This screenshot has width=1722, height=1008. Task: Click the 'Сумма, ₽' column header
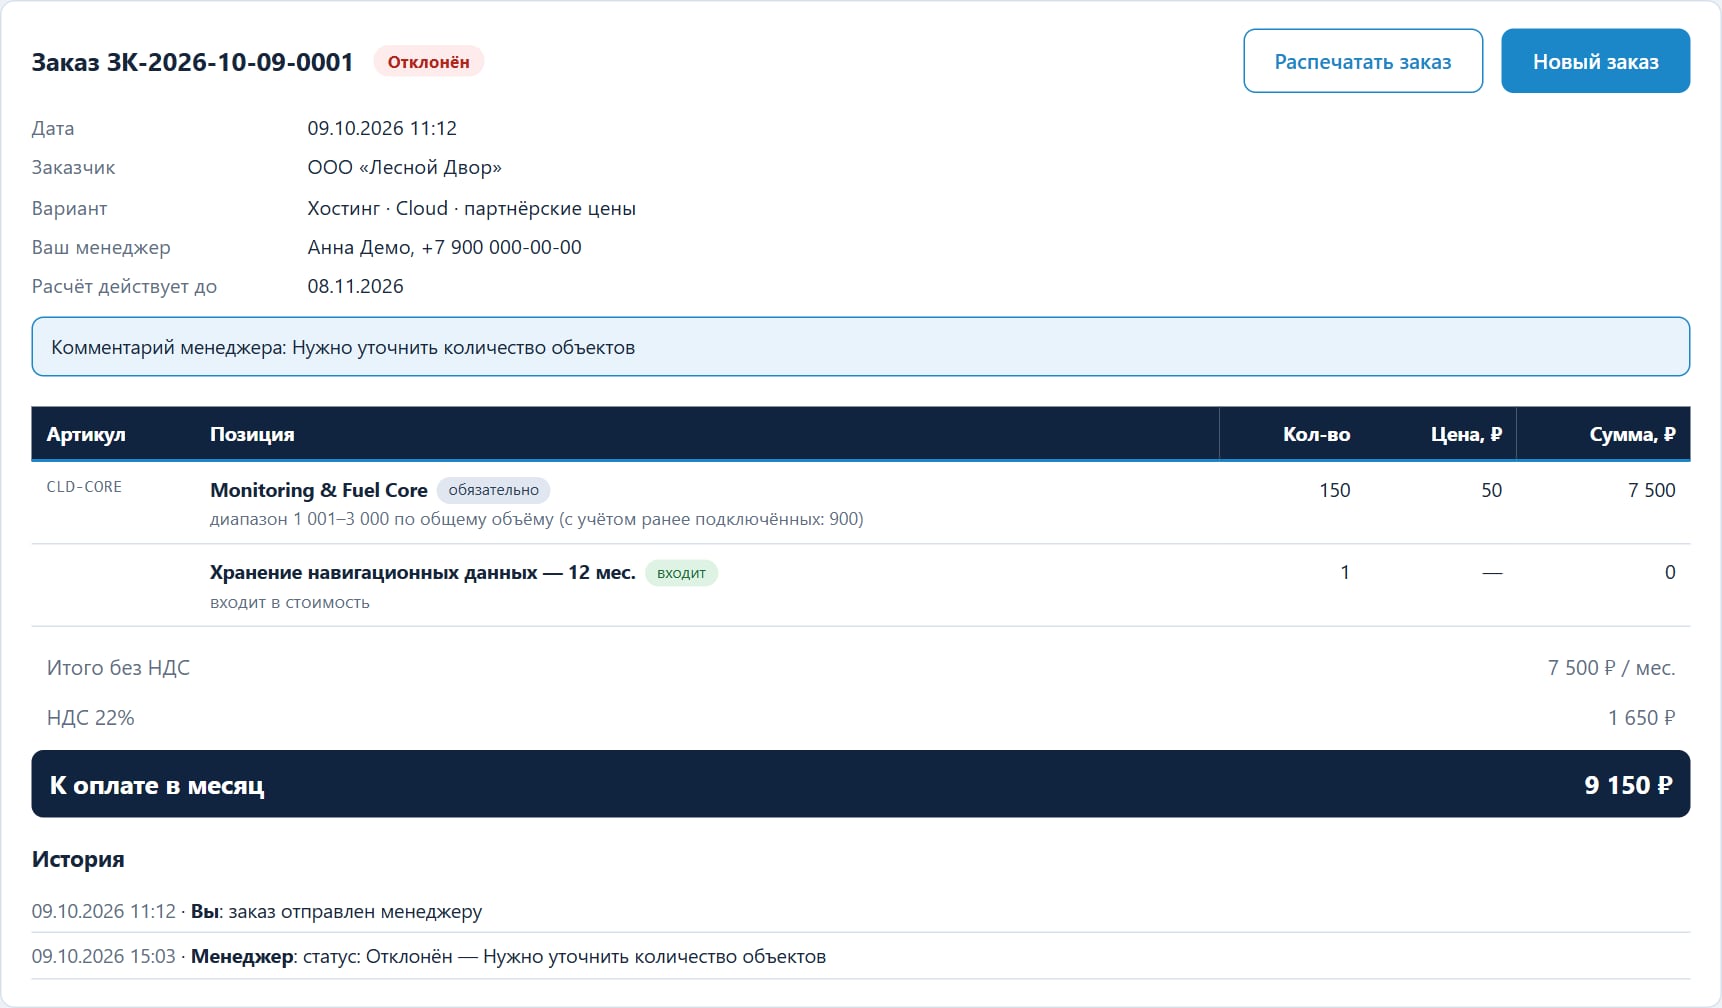(x=1632, y=434)
